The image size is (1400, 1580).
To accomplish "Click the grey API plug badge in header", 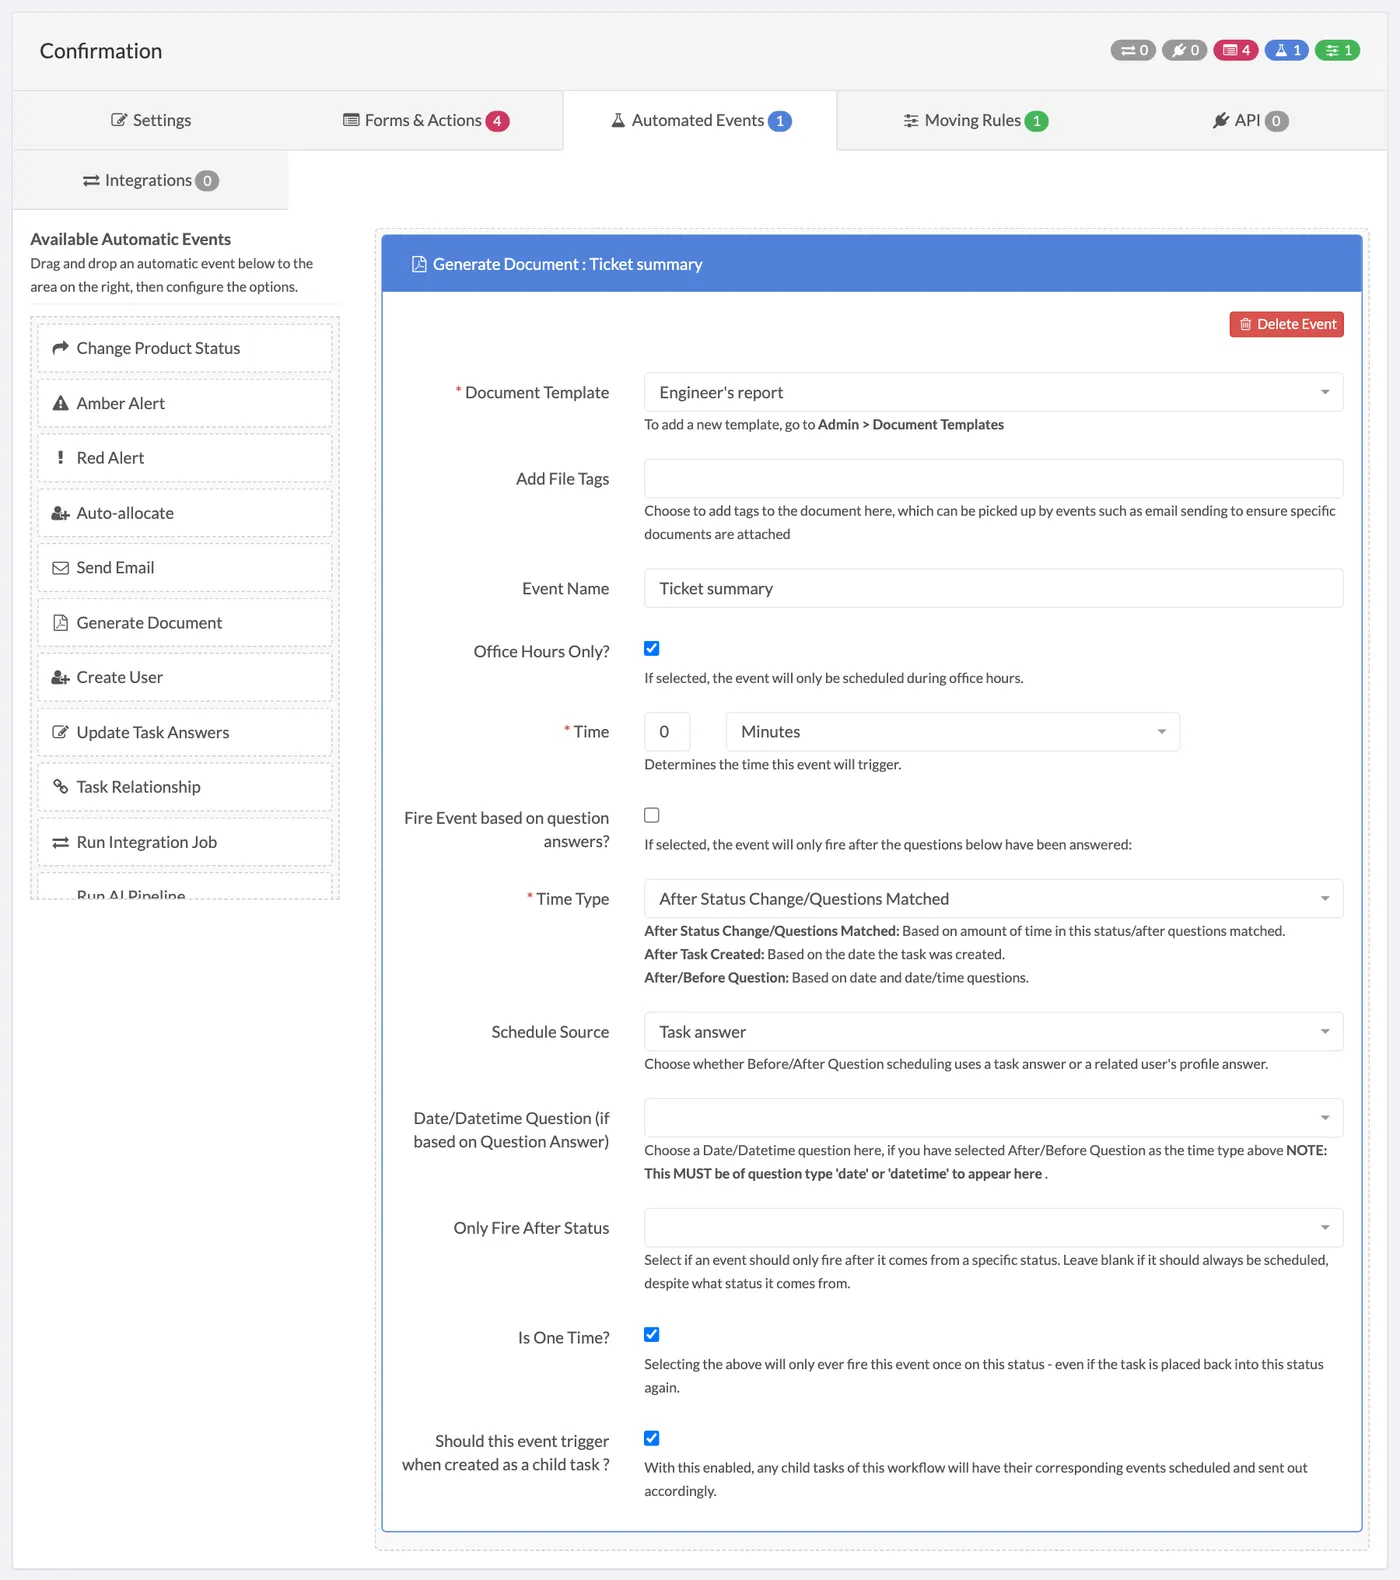I will pos(1184,50).
